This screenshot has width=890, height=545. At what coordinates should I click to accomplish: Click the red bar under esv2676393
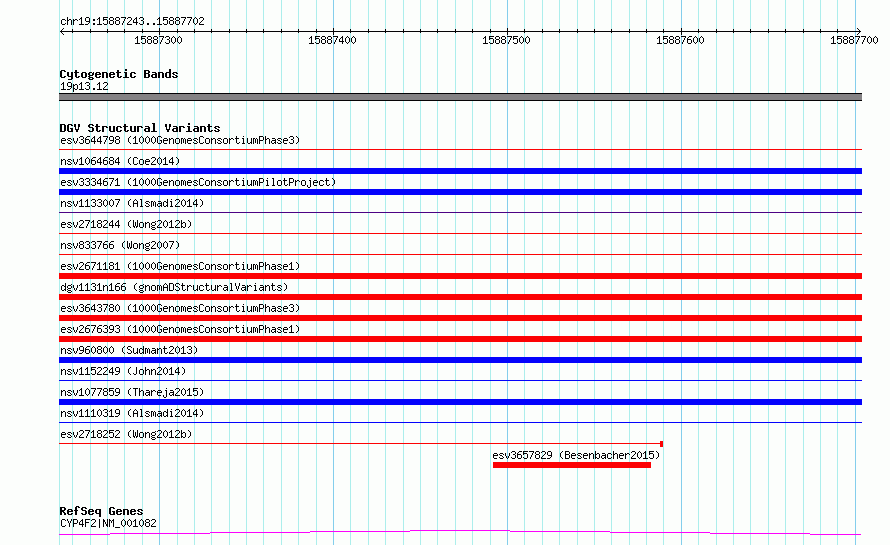coord(460,339)
